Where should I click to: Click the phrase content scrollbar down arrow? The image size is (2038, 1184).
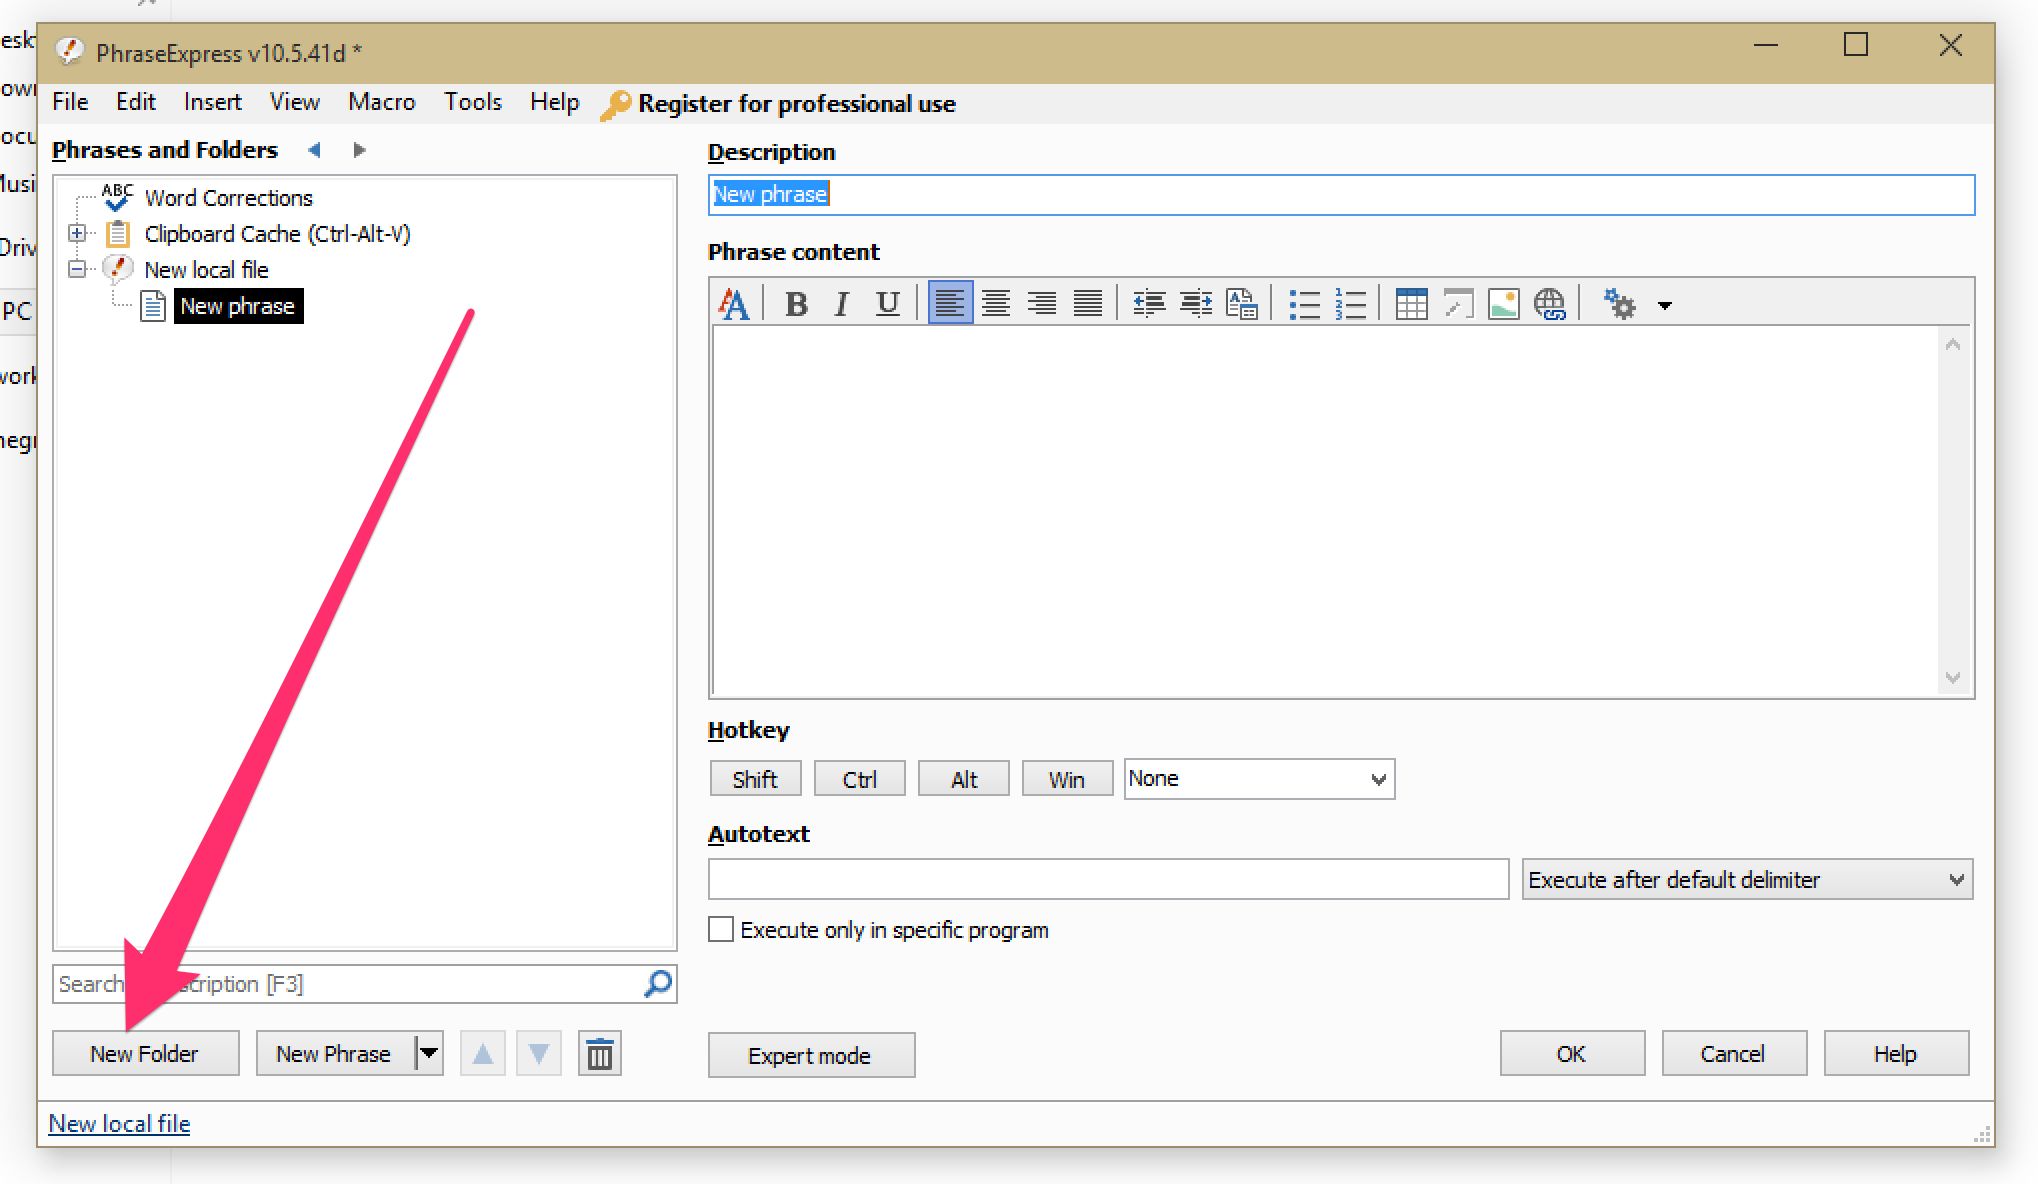point(1953,678)
